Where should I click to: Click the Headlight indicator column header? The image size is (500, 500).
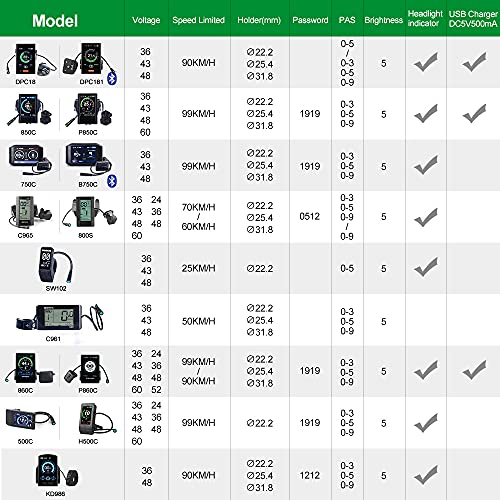coord(425,18)
